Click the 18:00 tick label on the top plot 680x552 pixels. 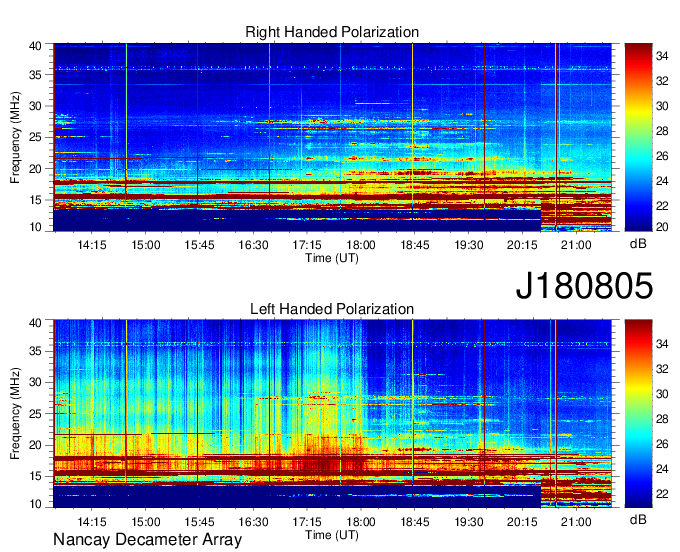[361, 245]
